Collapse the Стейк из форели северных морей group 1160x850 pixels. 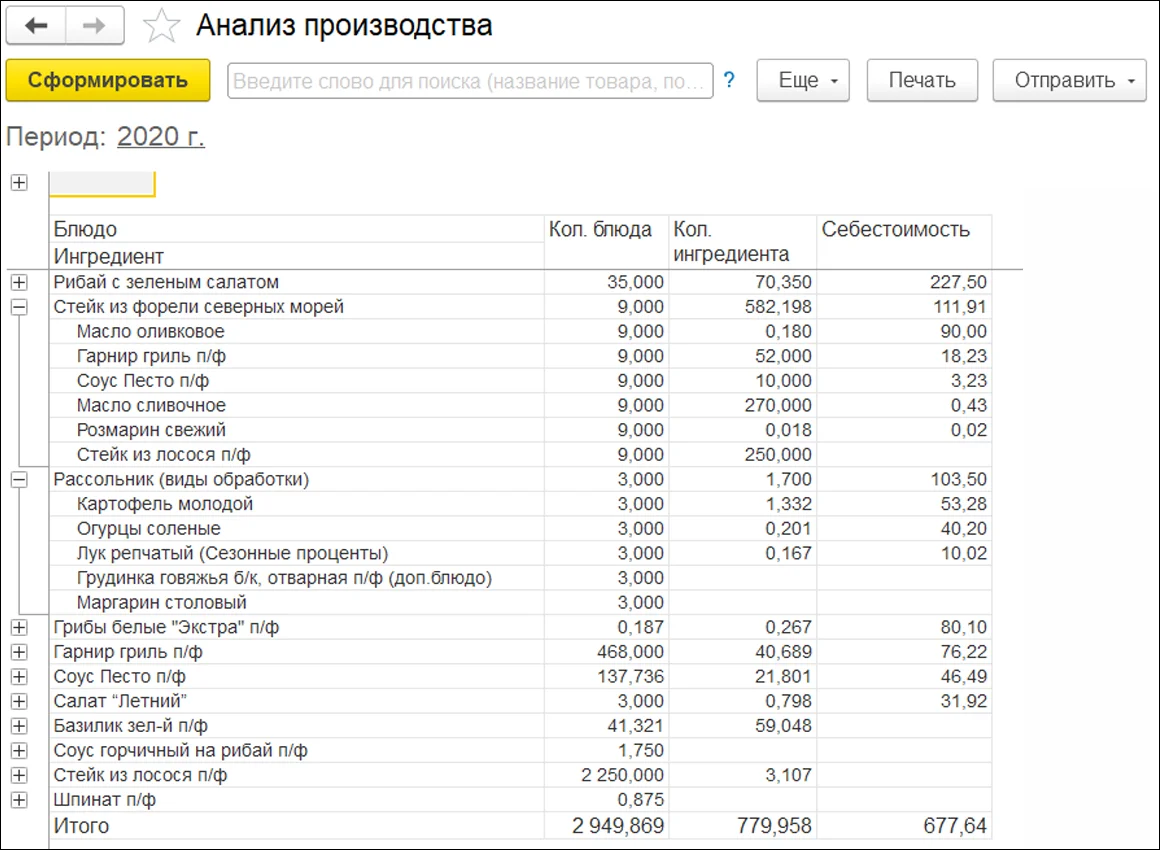pos(18,307)
